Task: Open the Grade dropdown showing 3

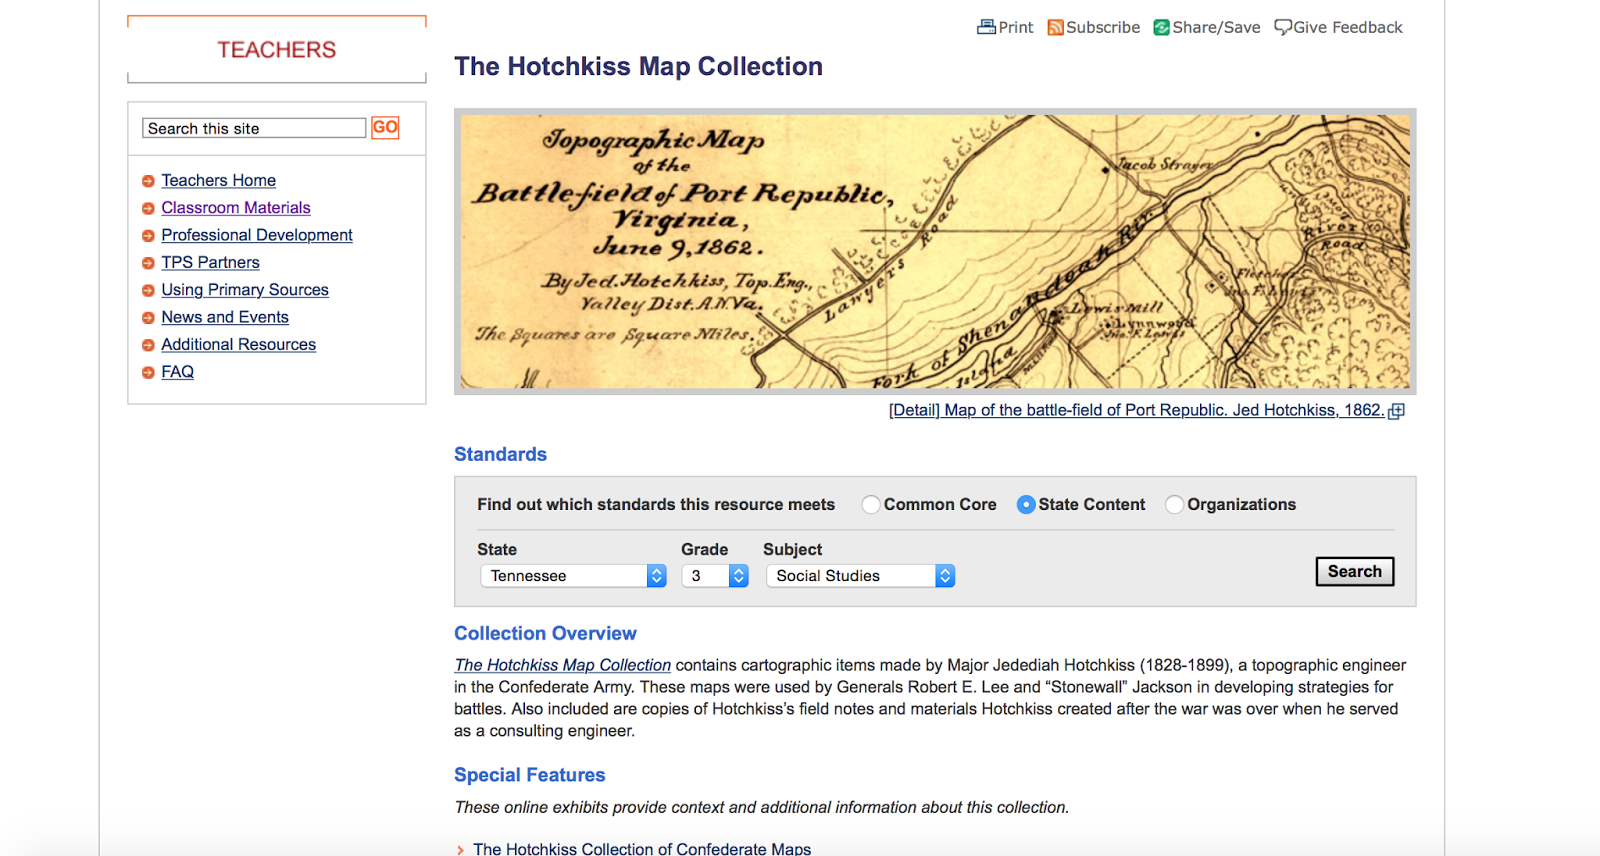Action: click(x=715, y=576)
